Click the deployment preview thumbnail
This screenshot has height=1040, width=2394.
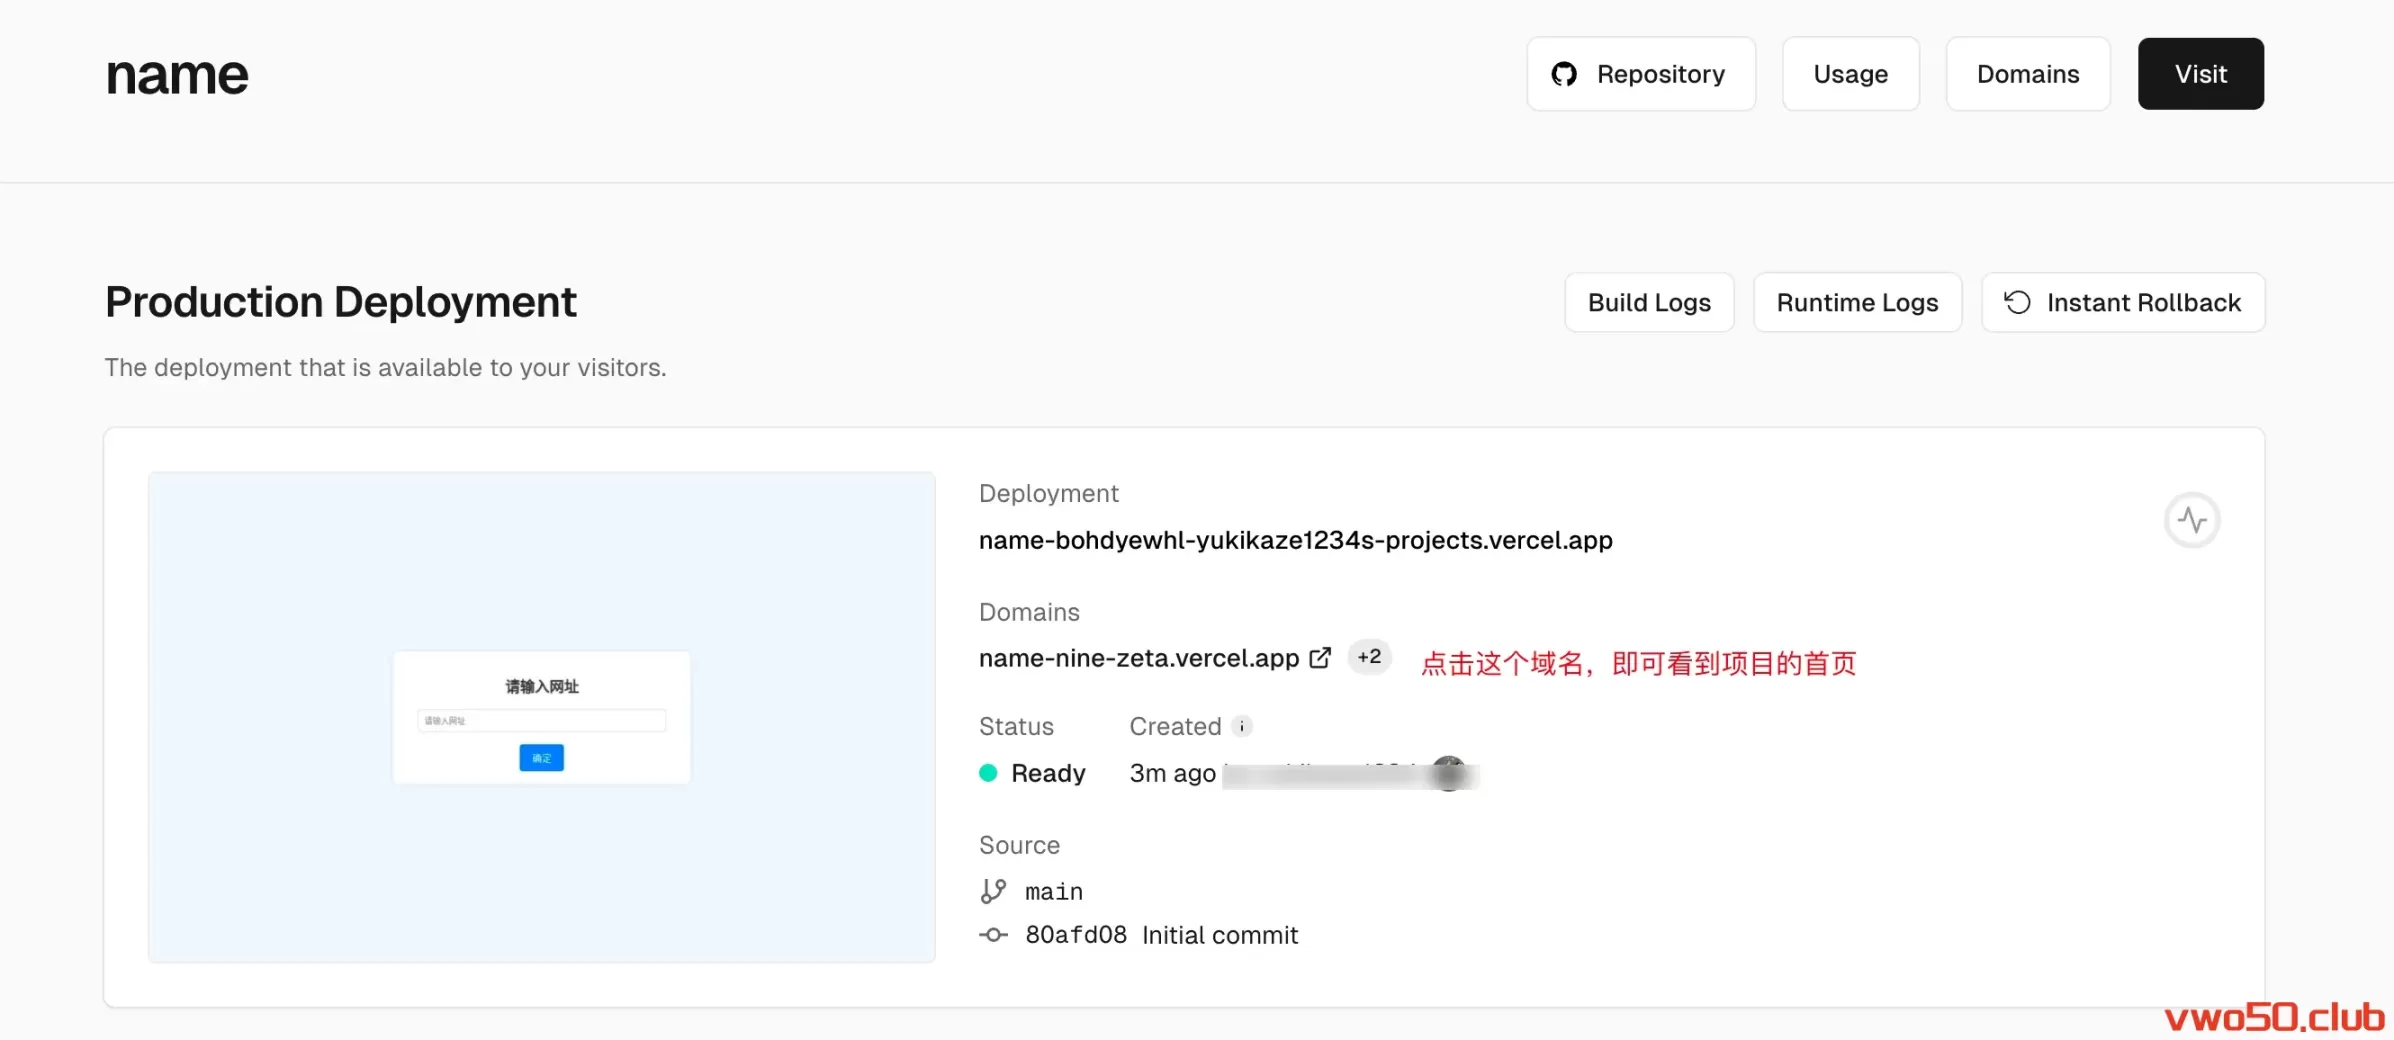tap(541, 717)
